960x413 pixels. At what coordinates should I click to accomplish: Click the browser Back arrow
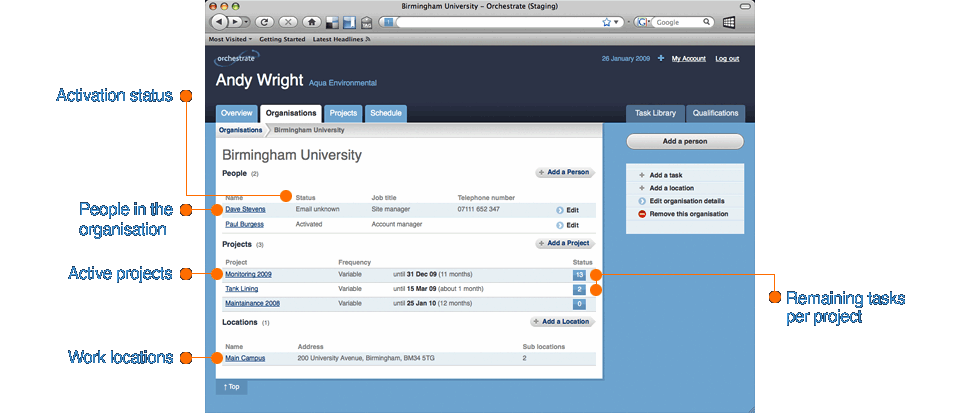coord(219,21)
